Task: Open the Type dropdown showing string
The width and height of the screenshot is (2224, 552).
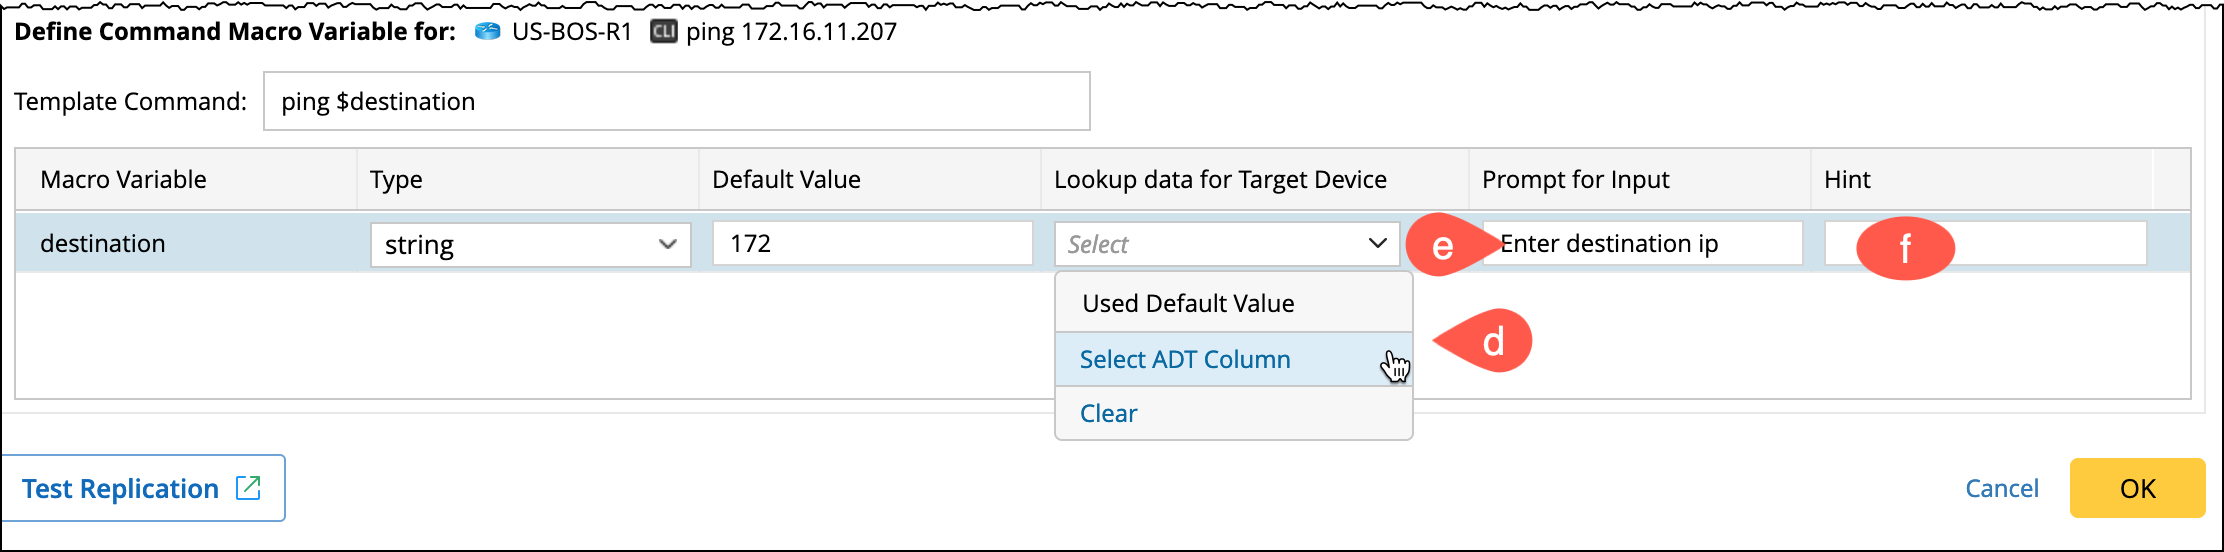Action: pos(530,245)
